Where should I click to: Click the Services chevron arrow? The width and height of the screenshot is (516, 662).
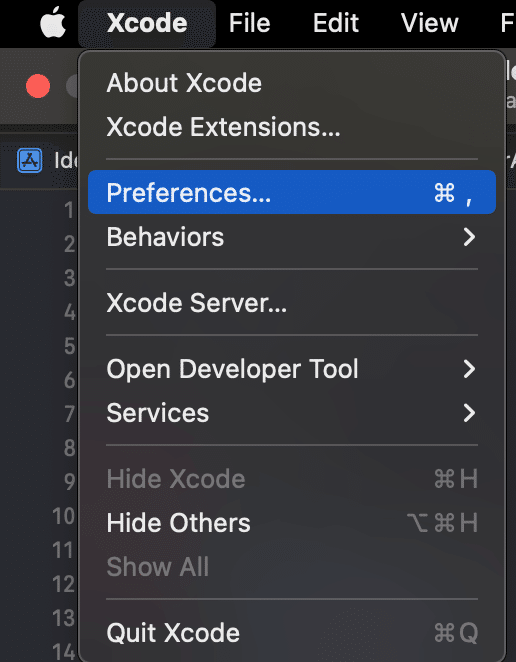tap(470, 413)
